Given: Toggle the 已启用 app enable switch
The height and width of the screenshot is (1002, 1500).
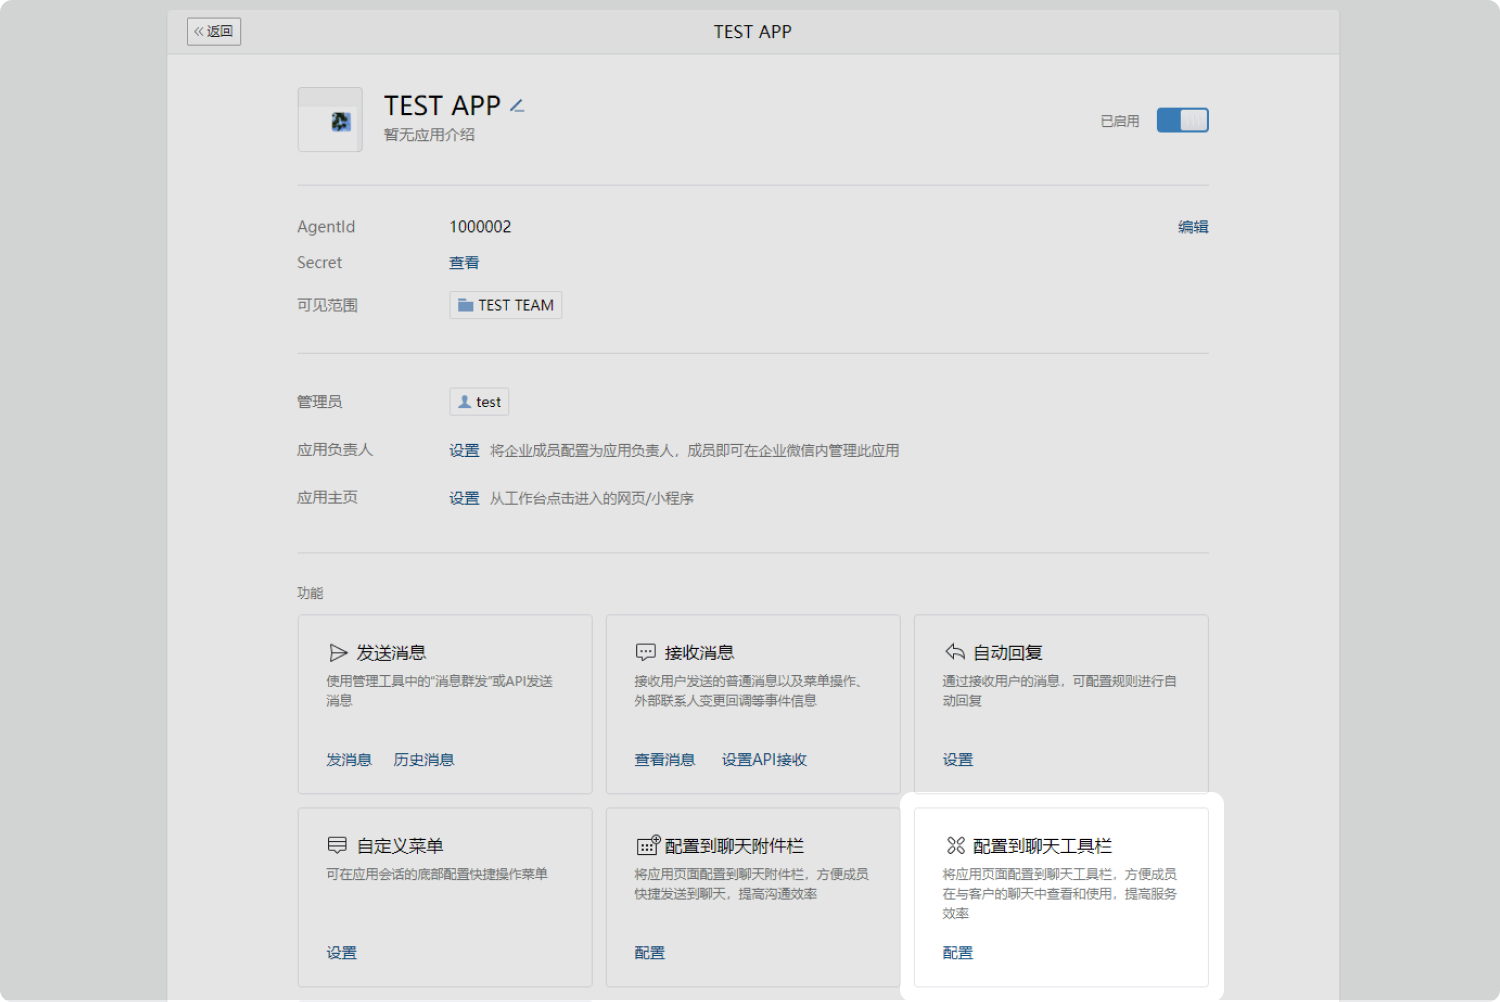Looking at the screenshot, I should click(1182, 121).
